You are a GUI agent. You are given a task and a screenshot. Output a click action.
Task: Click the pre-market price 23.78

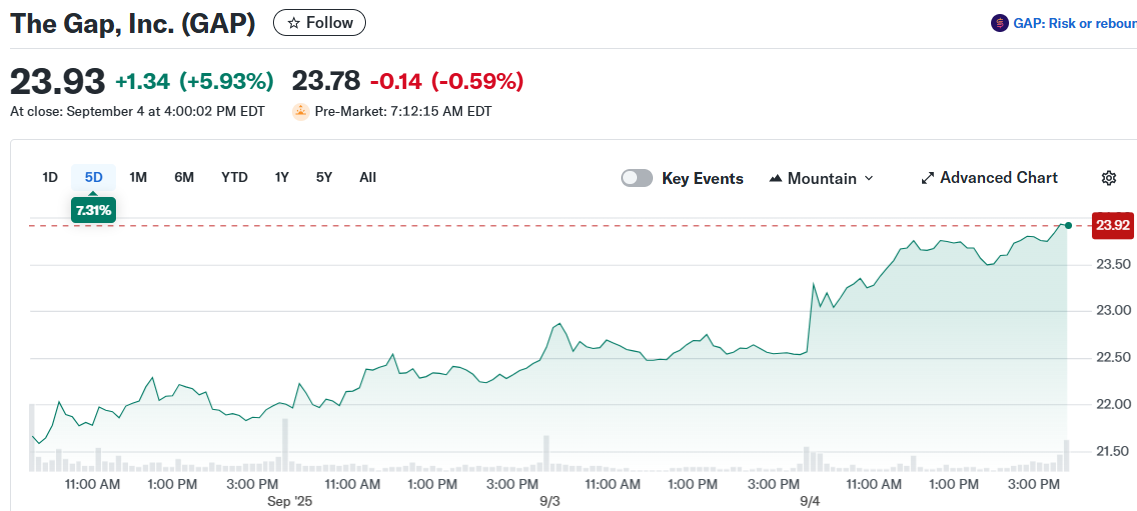pos(326,81)
